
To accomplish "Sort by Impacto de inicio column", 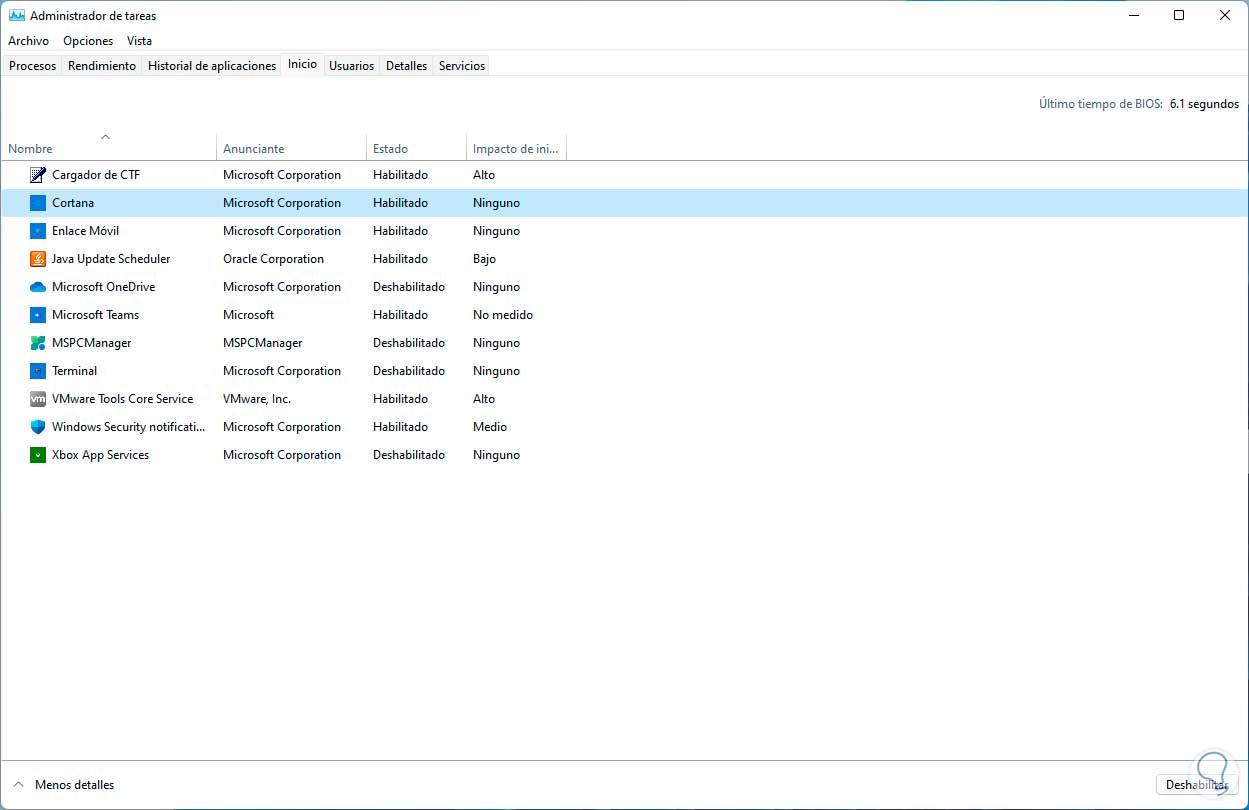I will pyautogui.click(x=516, y=147).
